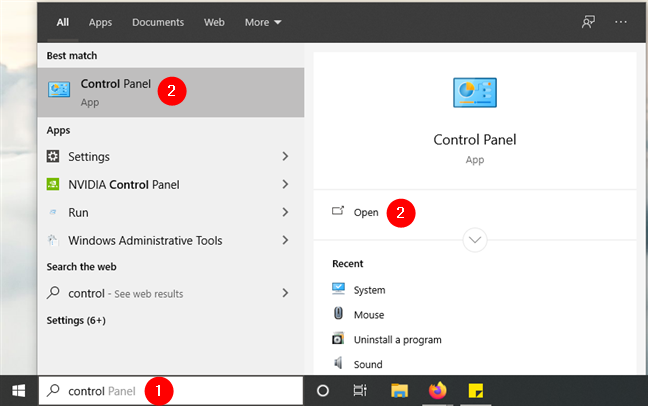Expand more actions chevron under Open

click(x=475, y=240)
